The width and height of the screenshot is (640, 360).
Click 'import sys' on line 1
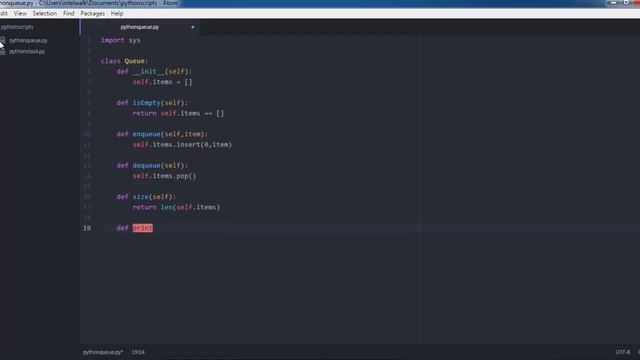click(120, 40)
